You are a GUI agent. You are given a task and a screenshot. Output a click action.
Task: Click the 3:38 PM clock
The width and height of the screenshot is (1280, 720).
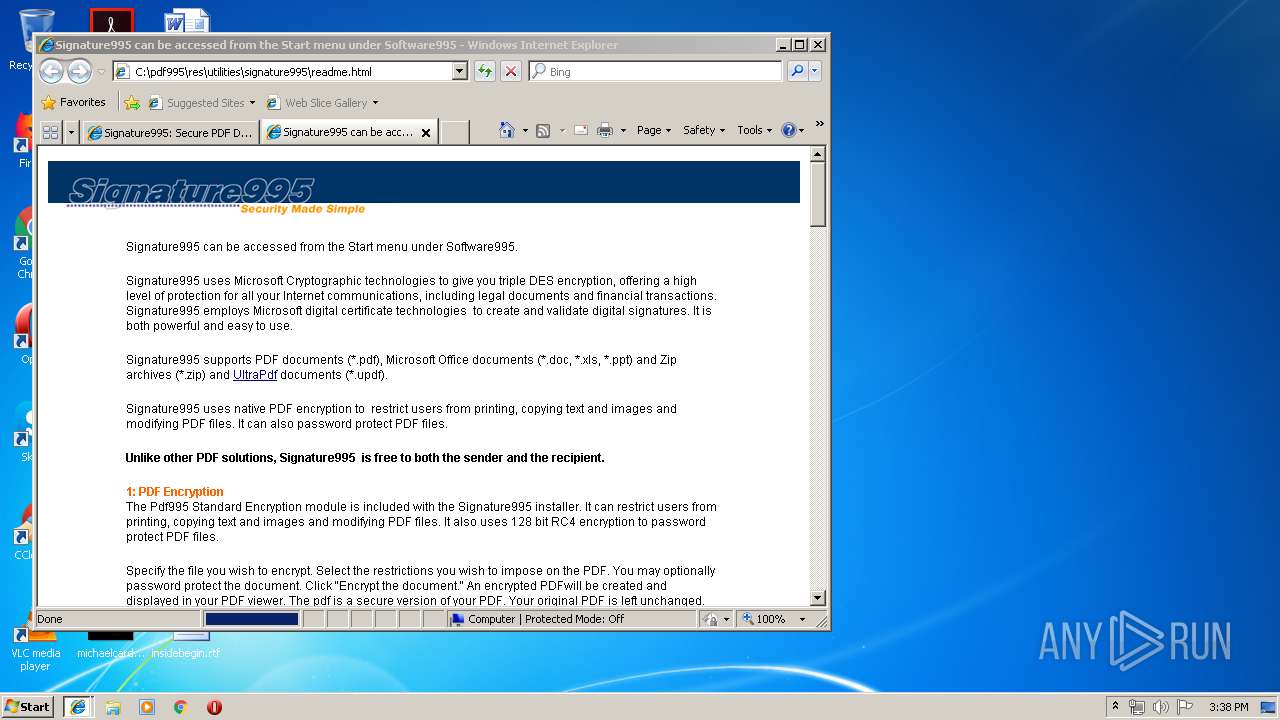(1228, 706)
